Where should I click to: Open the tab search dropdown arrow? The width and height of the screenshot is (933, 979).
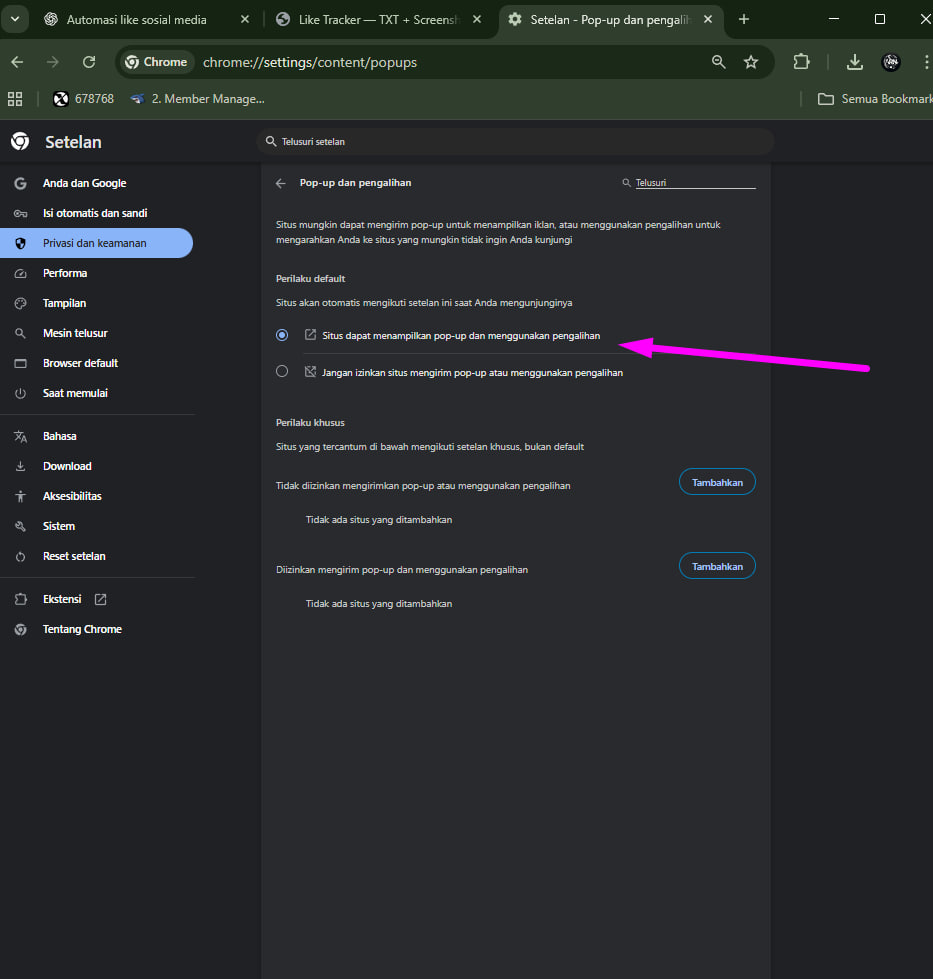coord(15,19)
